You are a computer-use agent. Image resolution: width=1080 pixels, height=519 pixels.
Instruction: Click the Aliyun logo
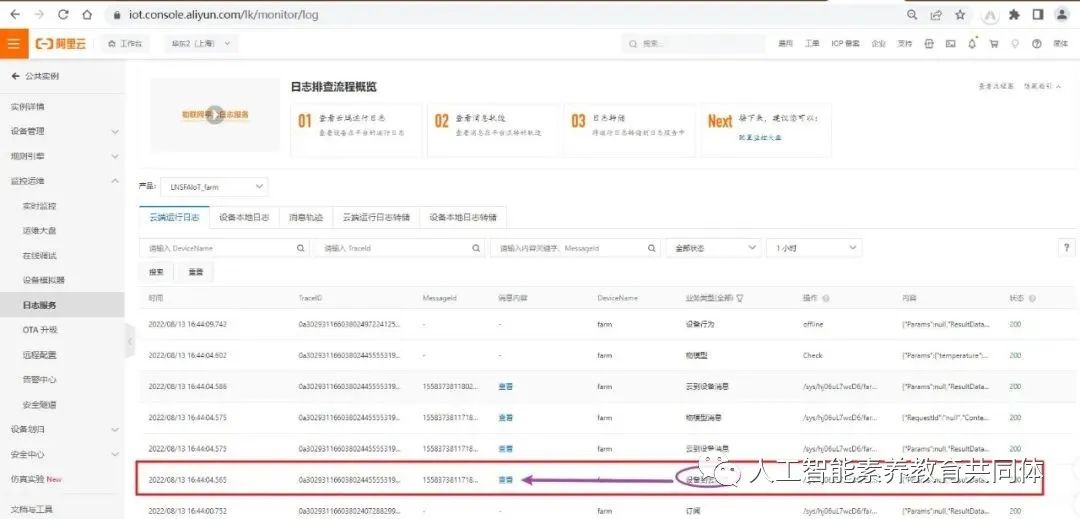(x=61, y=43)
